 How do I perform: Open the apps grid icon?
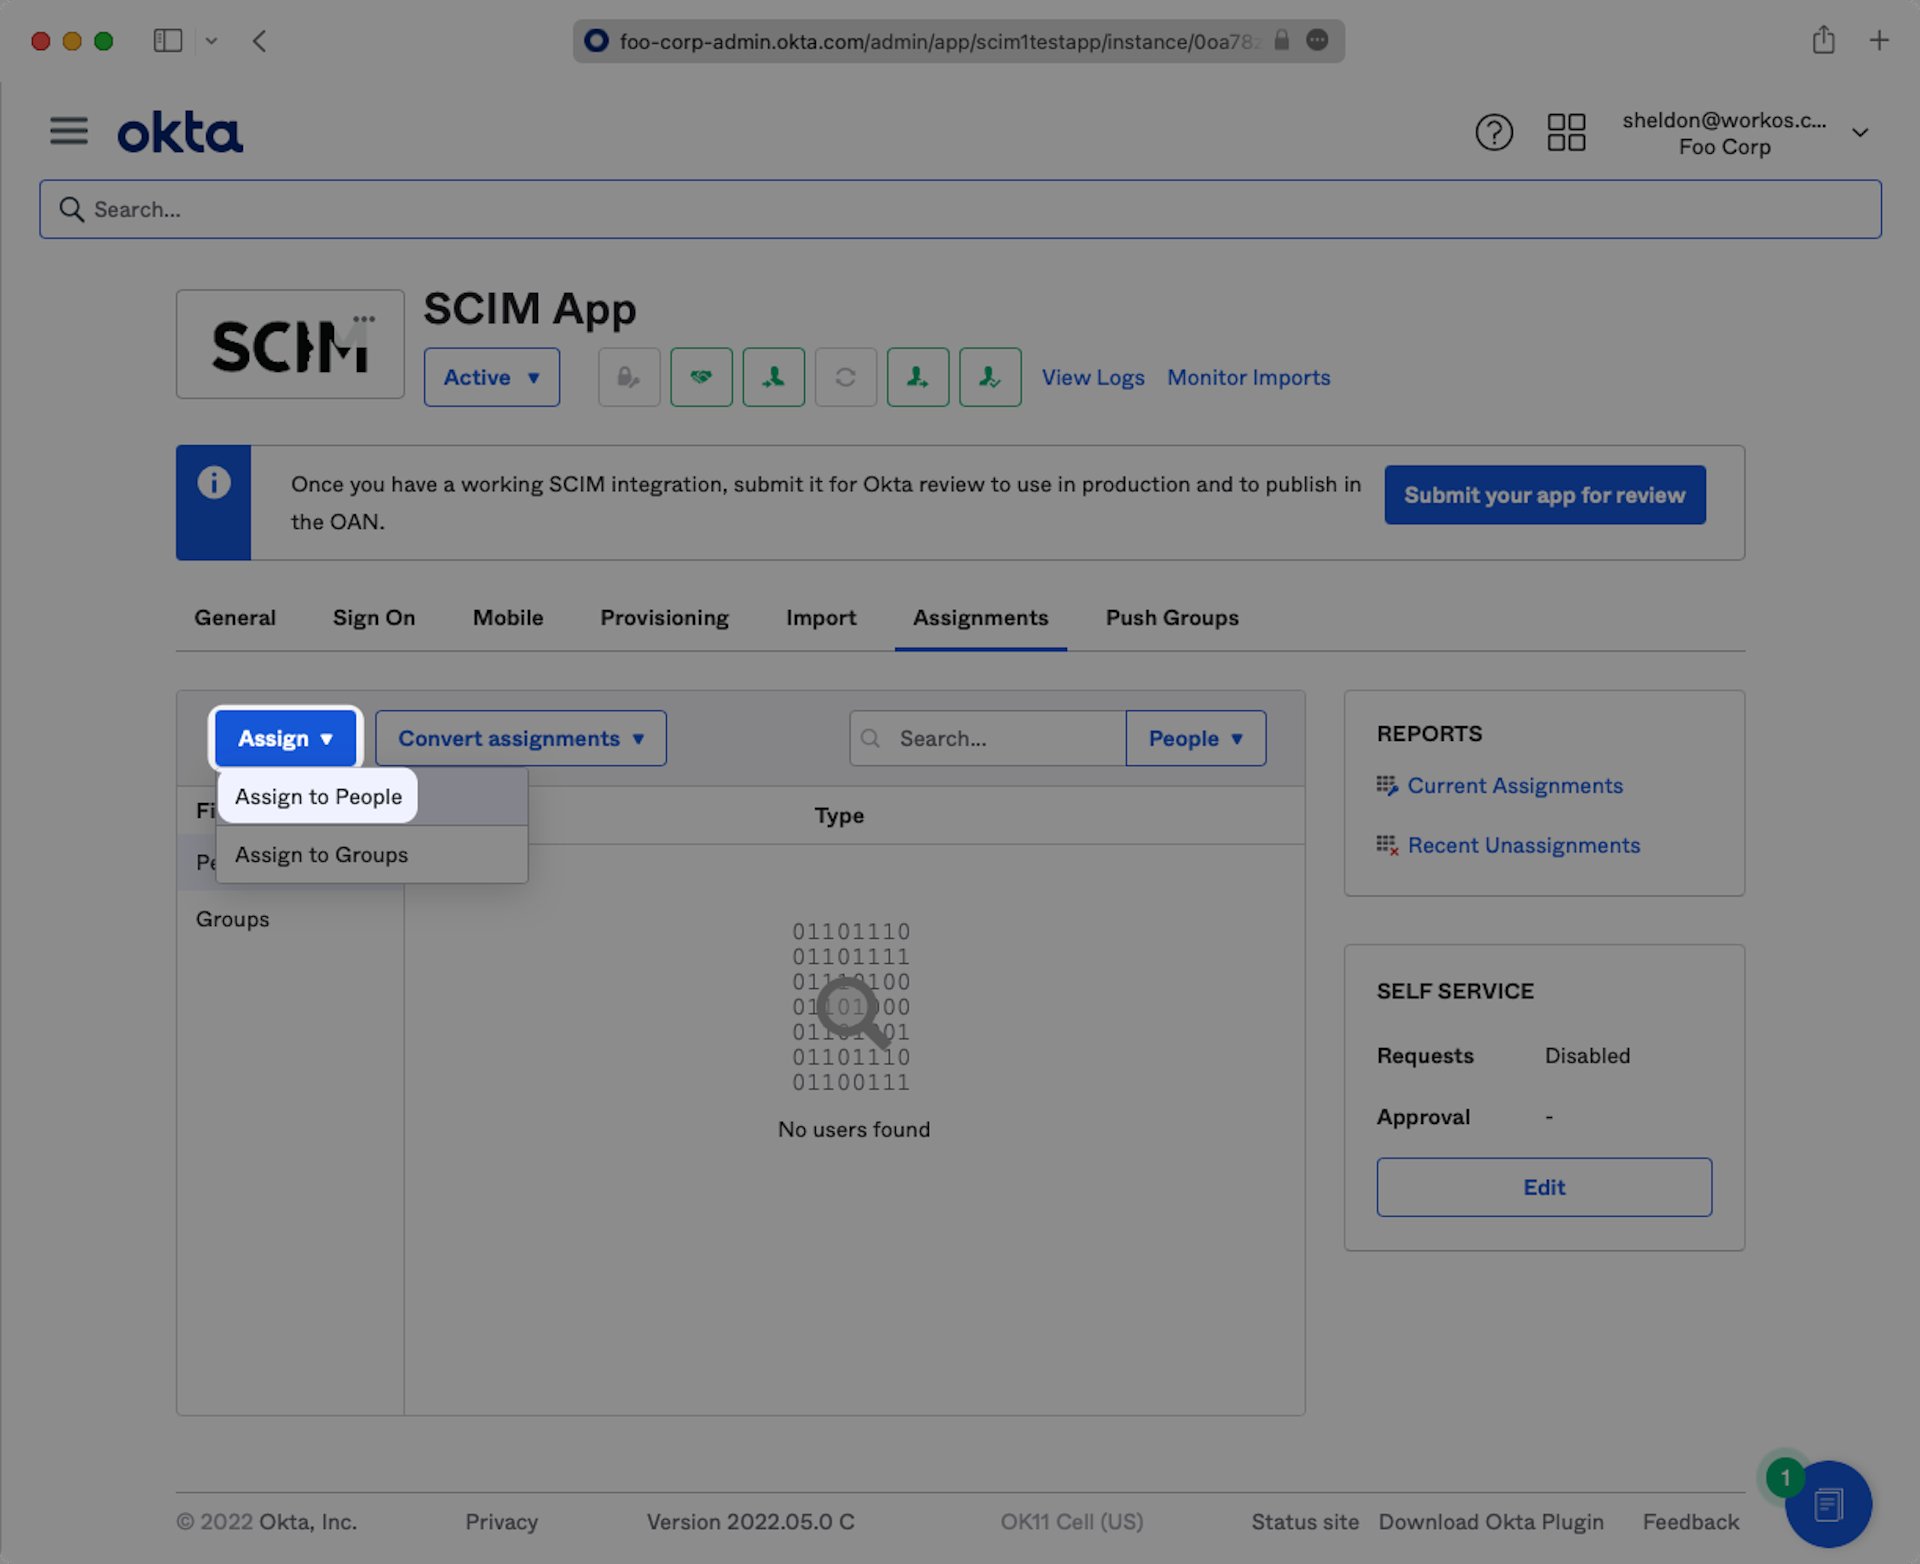(1566, 132)
